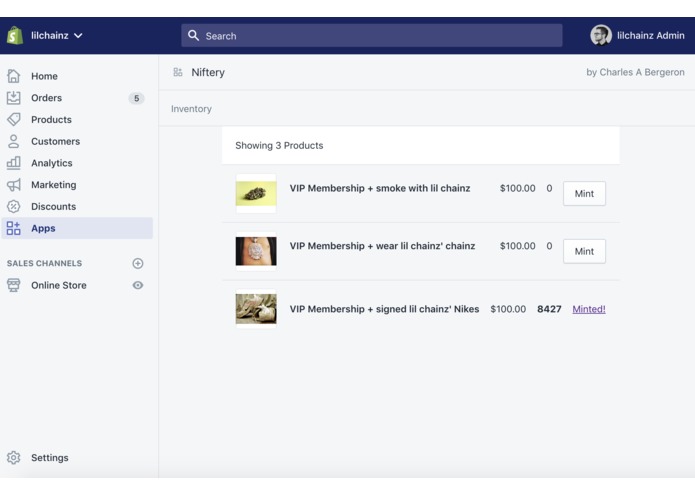The height and width of the screenshot is (494, 695).
Task: Switch to the Inventory tab
Action: pyautogui.click(x=191, y=109)
